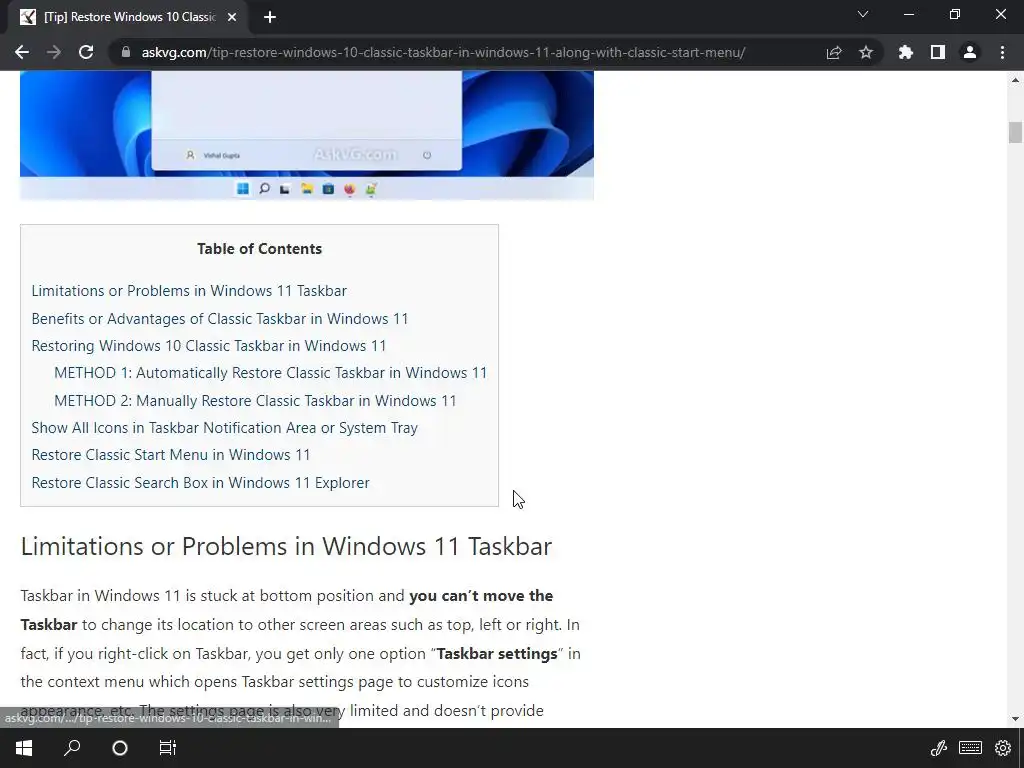
Task: Open the tab search chevron
Action: coord(863,14)
